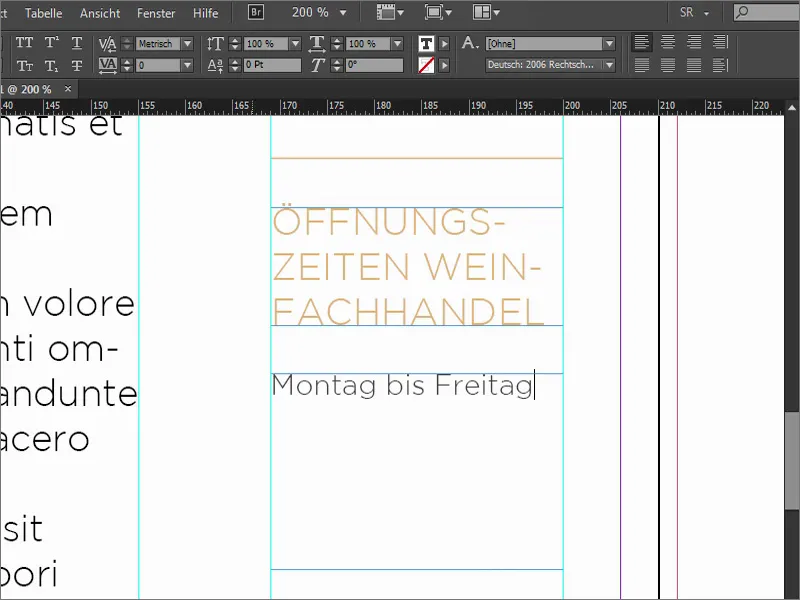Click the Horizontal Scale icon
The width and height of the screenshot is (800, 600).
[317, 44]
